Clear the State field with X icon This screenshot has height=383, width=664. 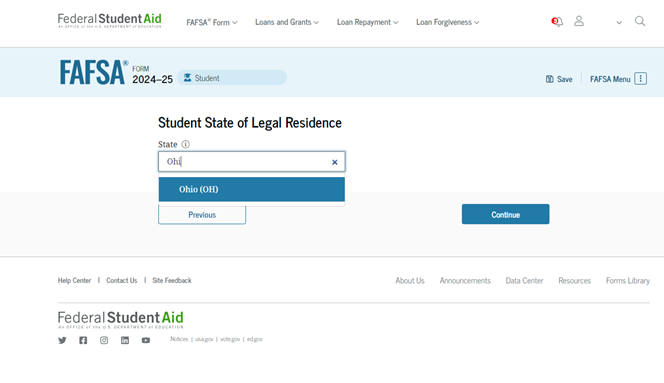[335, 162]
